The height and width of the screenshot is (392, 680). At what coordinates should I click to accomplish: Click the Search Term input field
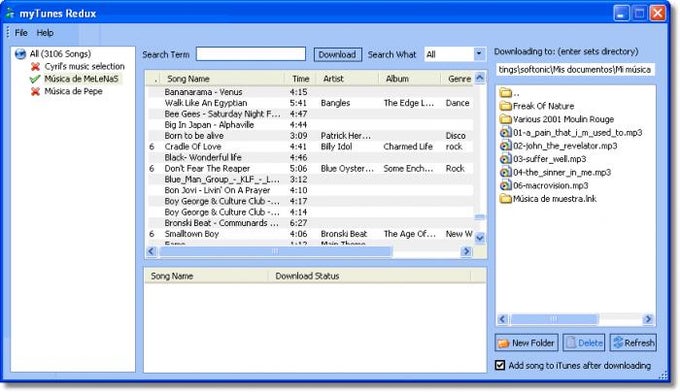pos(251,54)
